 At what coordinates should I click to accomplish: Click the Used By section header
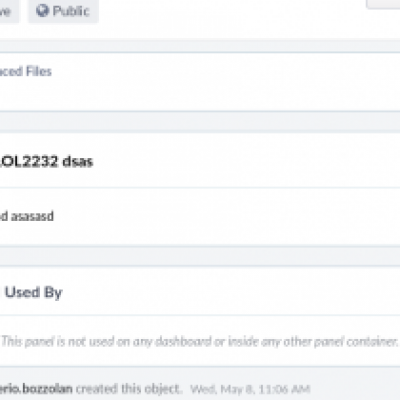click(34, 292)
